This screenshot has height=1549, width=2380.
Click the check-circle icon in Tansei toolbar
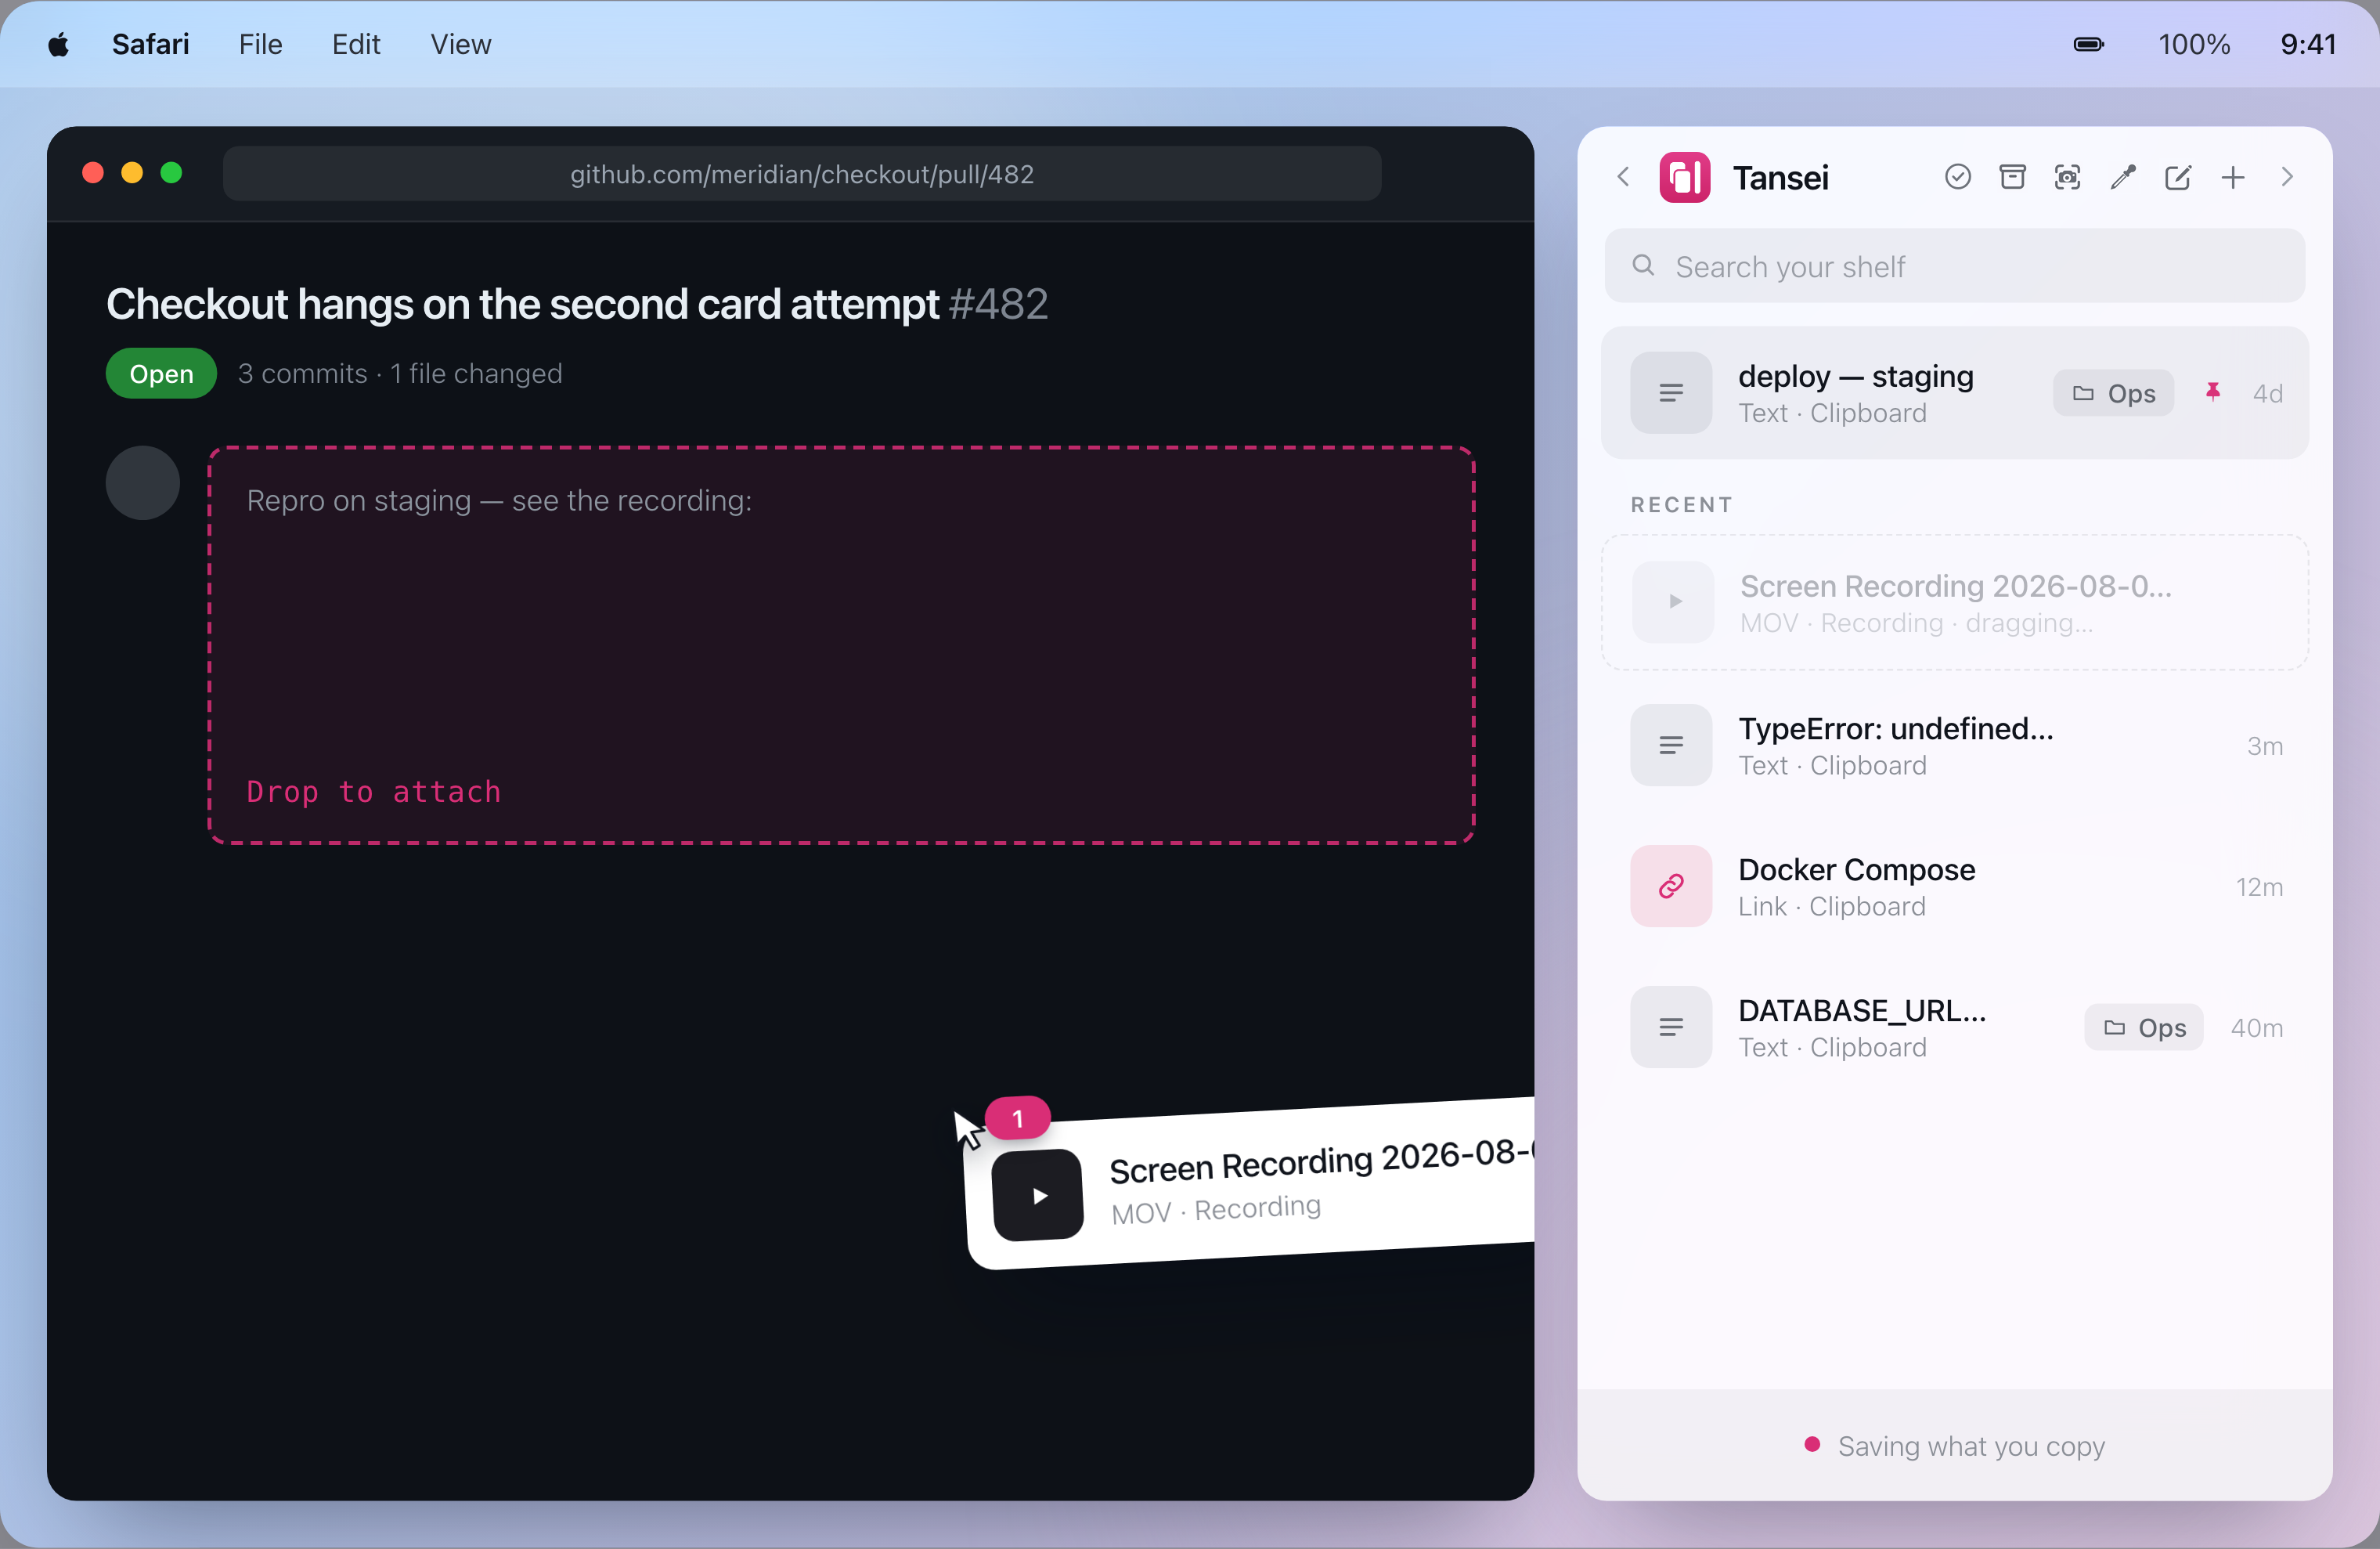(x=1957, y=177)
